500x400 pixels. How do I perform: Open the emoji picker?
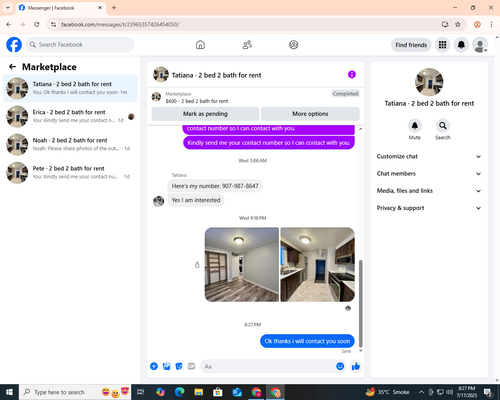coord(340,366)
